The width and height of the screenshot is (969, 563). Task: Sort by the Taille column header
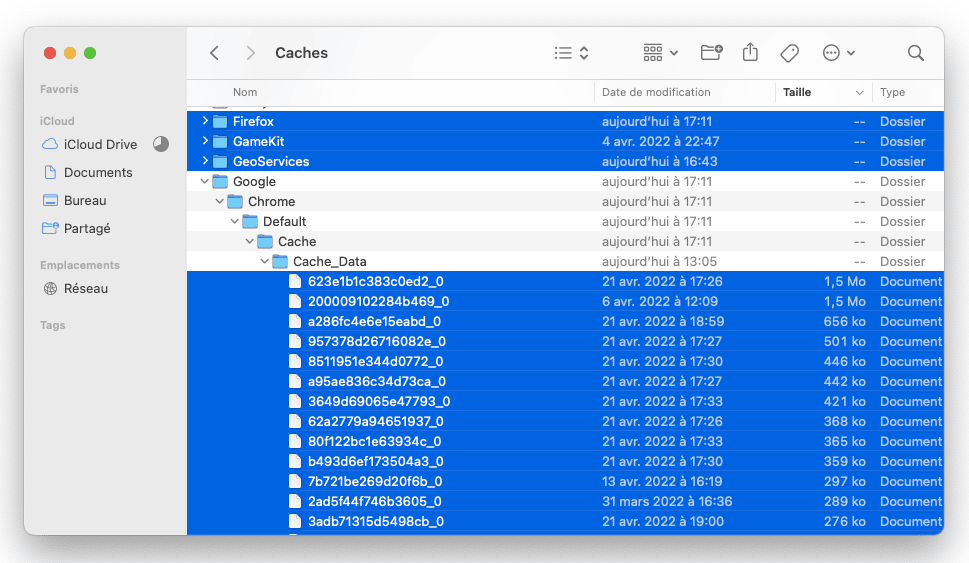point(797,92)
